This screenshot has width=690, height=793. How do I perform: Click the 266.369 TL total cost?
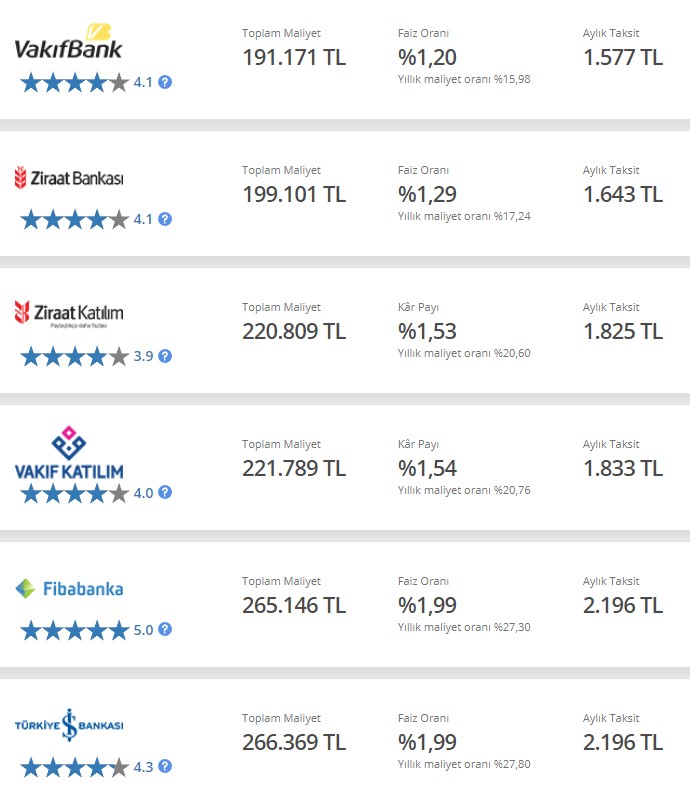tap(294, 742)
